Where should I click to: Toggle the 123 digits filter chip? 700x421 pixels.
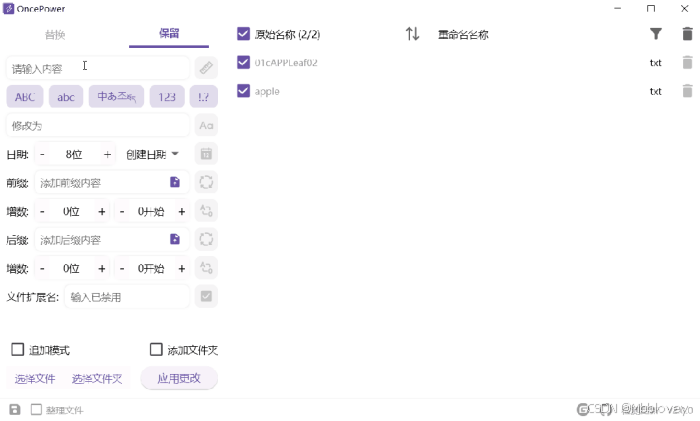click(x=167, y=97)
